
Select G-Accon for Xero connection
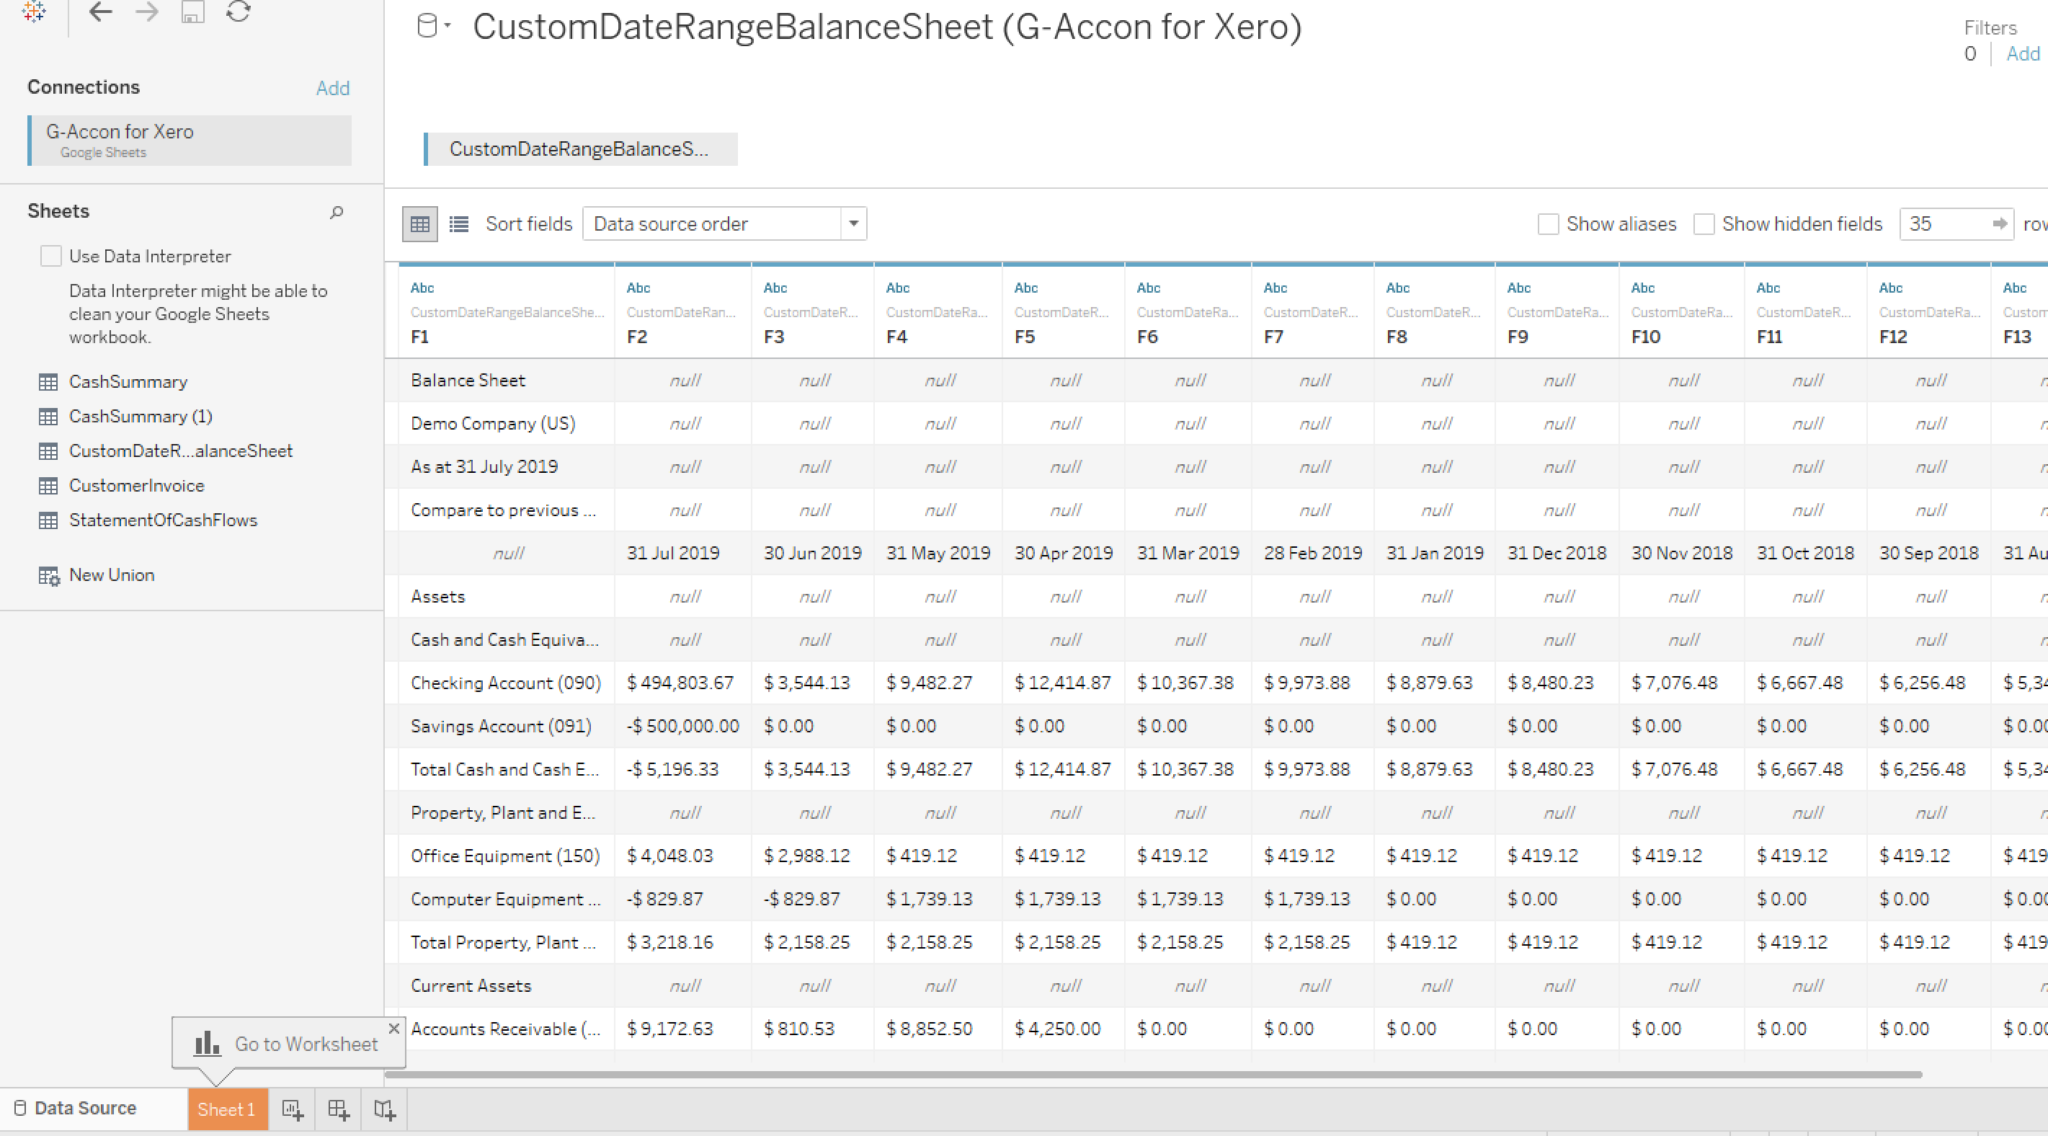(x=190, y=140)
